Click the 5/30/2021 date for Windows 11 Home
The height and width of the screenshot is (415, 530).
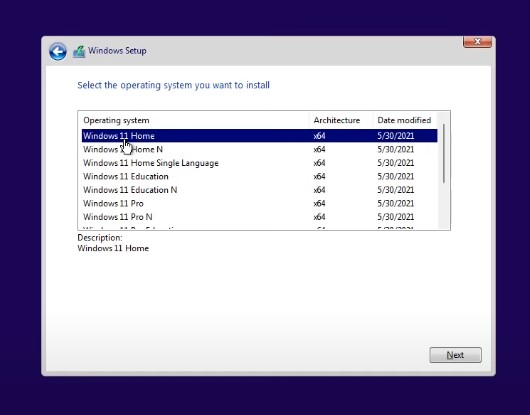396,136
